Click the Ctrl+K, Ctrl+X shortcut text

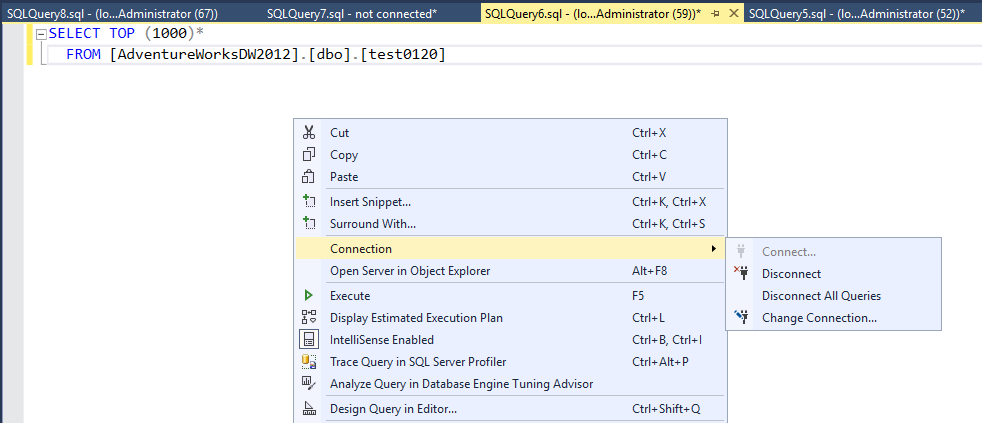[x=669, y=202]
